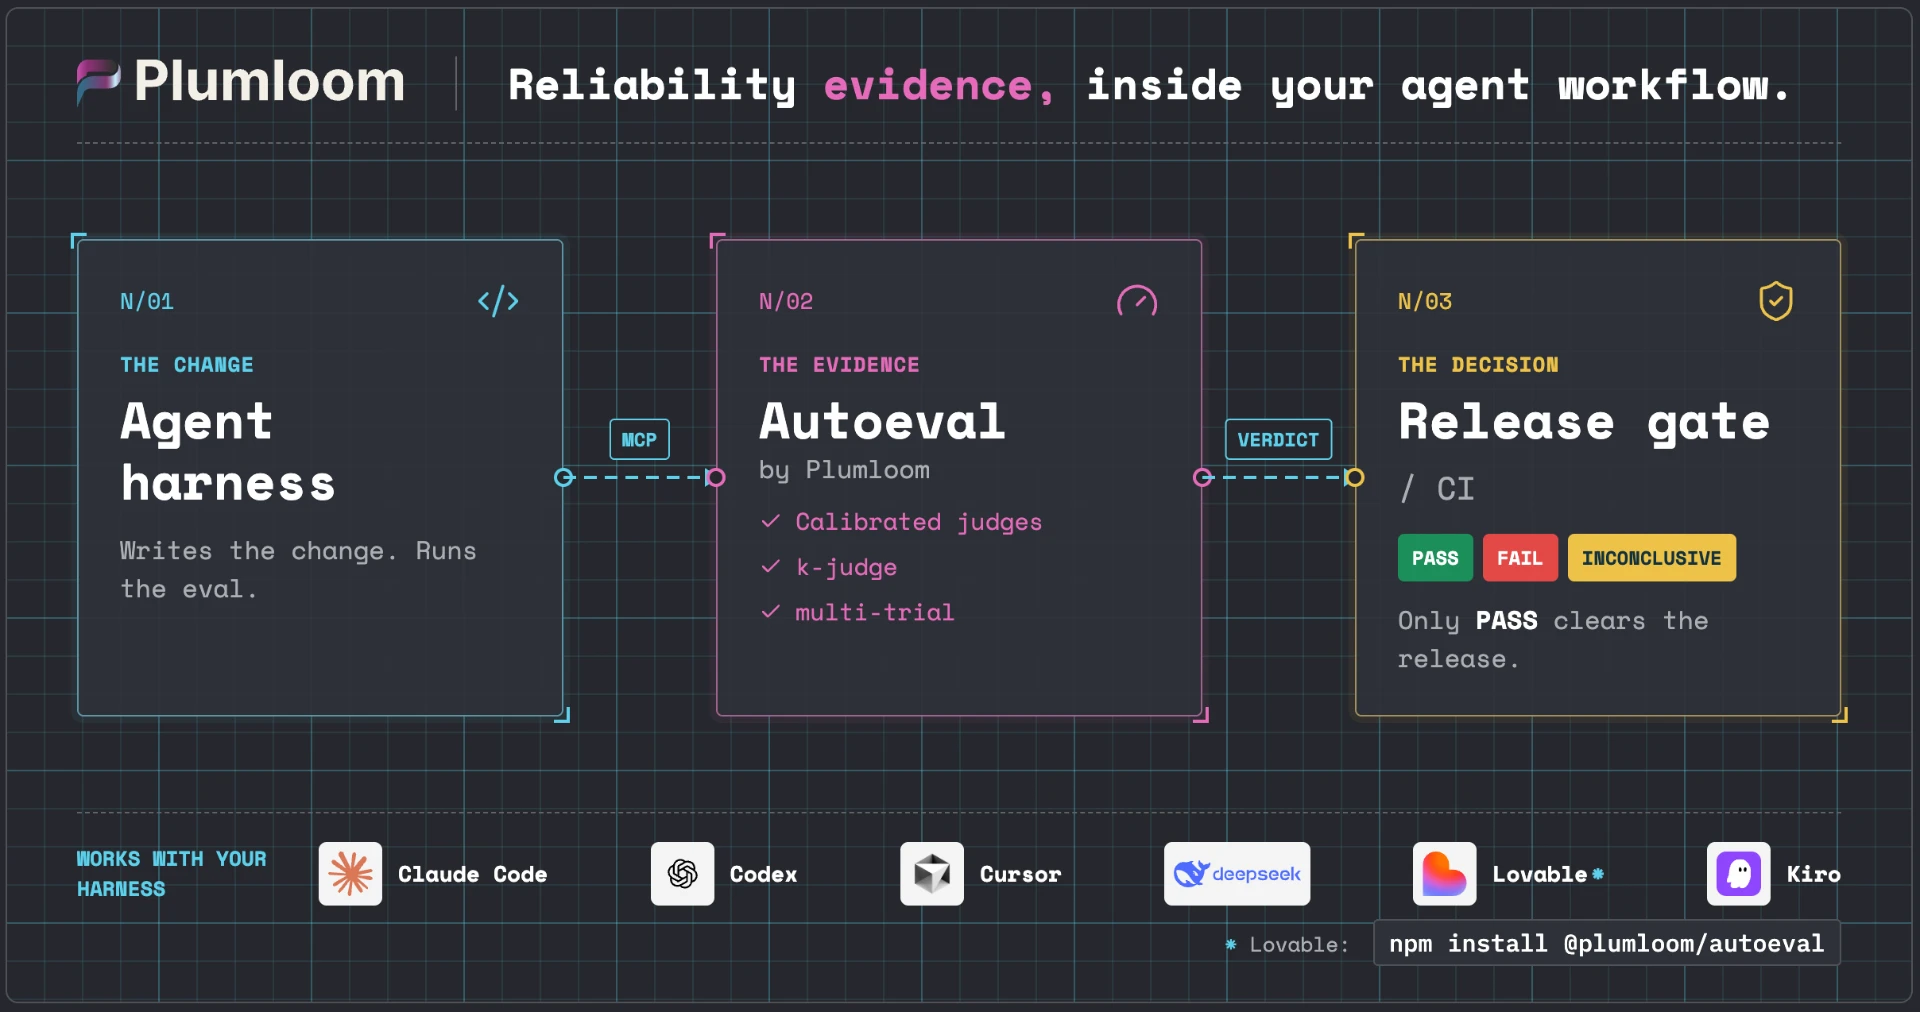This screenshot has width=1920, height=1012.
Task: Click the yellow INCONCLUSIVE badge
Action: click(x=1652, y=558)
